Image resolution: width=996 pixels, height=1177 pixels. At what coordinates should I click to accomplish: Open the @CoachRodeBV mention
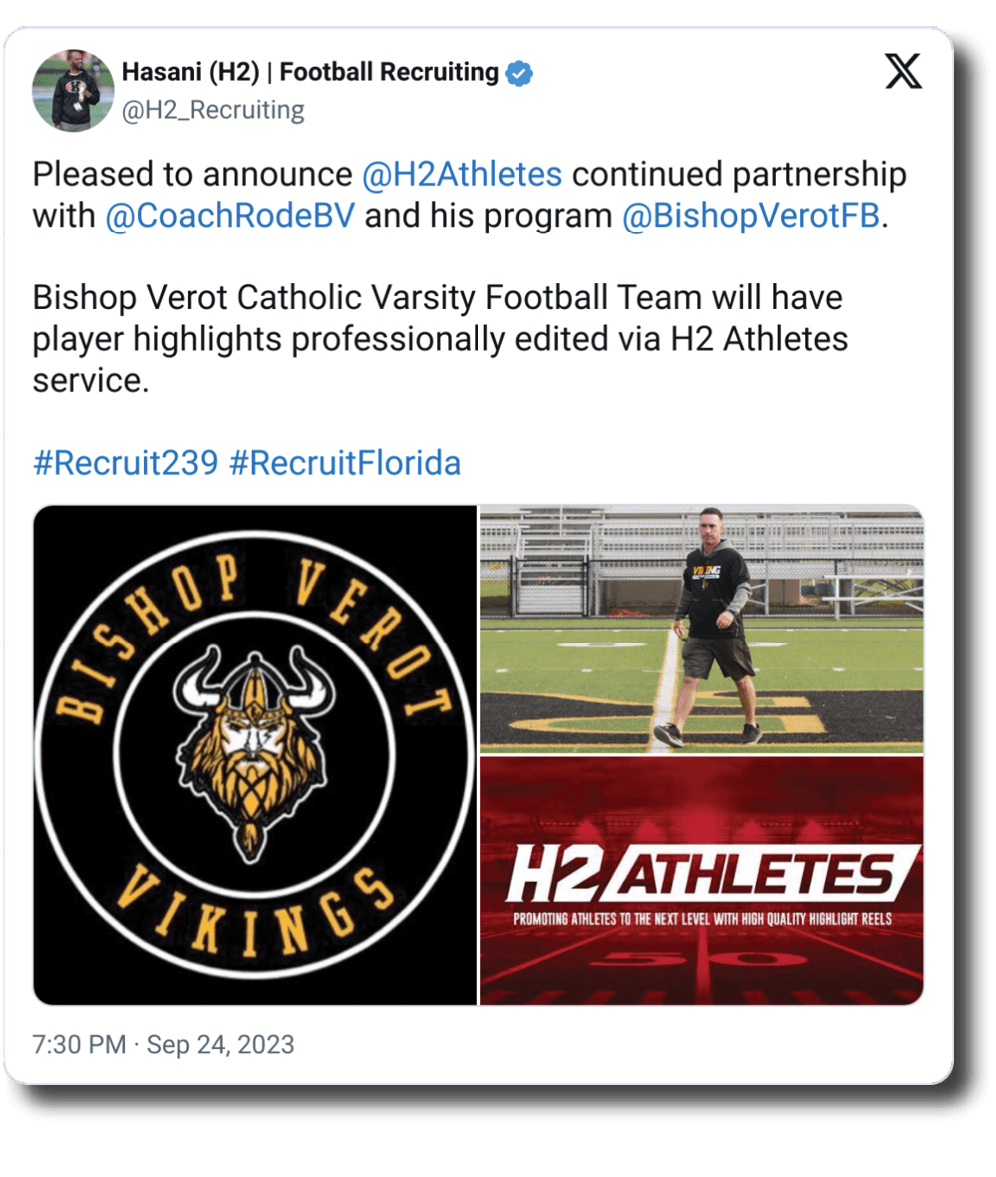[x=229, y=216]
